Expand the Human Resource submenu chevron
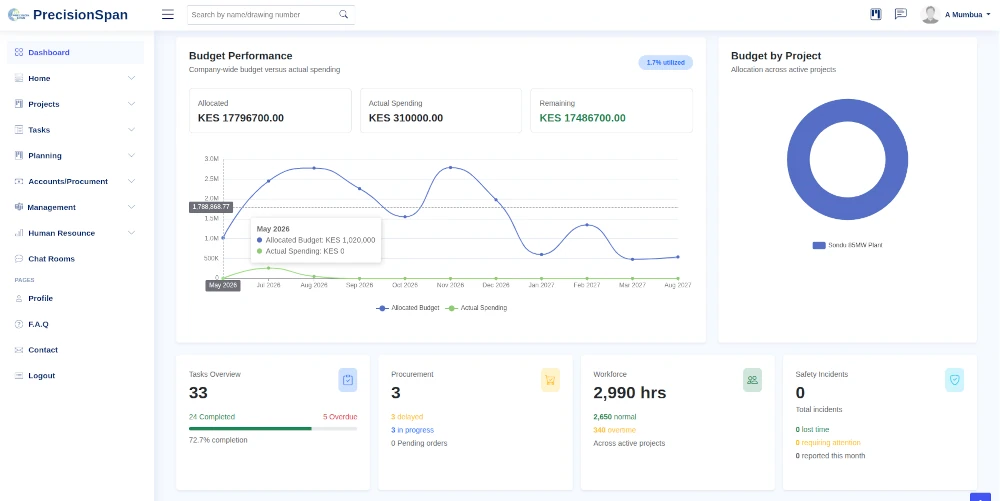This screenshot has width=1000, height=501. (131, 233)
